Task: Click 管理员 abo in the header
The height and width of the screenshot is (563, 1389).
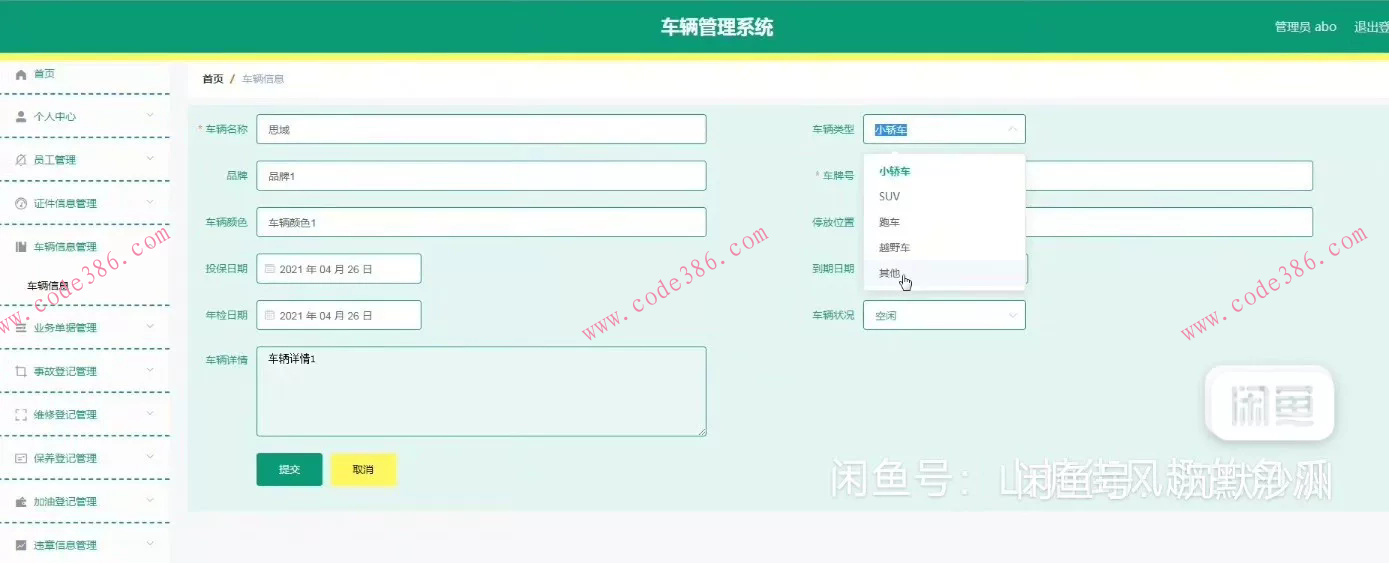Action: pyautogui.click(x=1305, y=27)
